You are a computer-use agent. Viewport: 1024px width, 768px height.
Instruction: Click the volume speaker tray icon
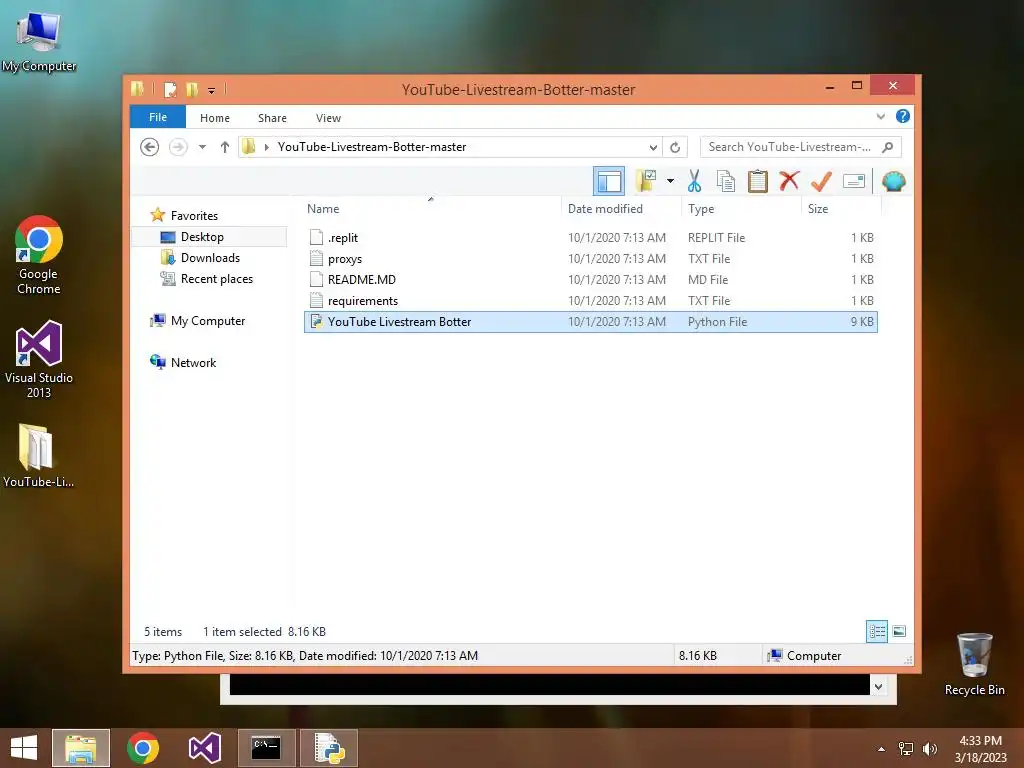click(929, 749)
